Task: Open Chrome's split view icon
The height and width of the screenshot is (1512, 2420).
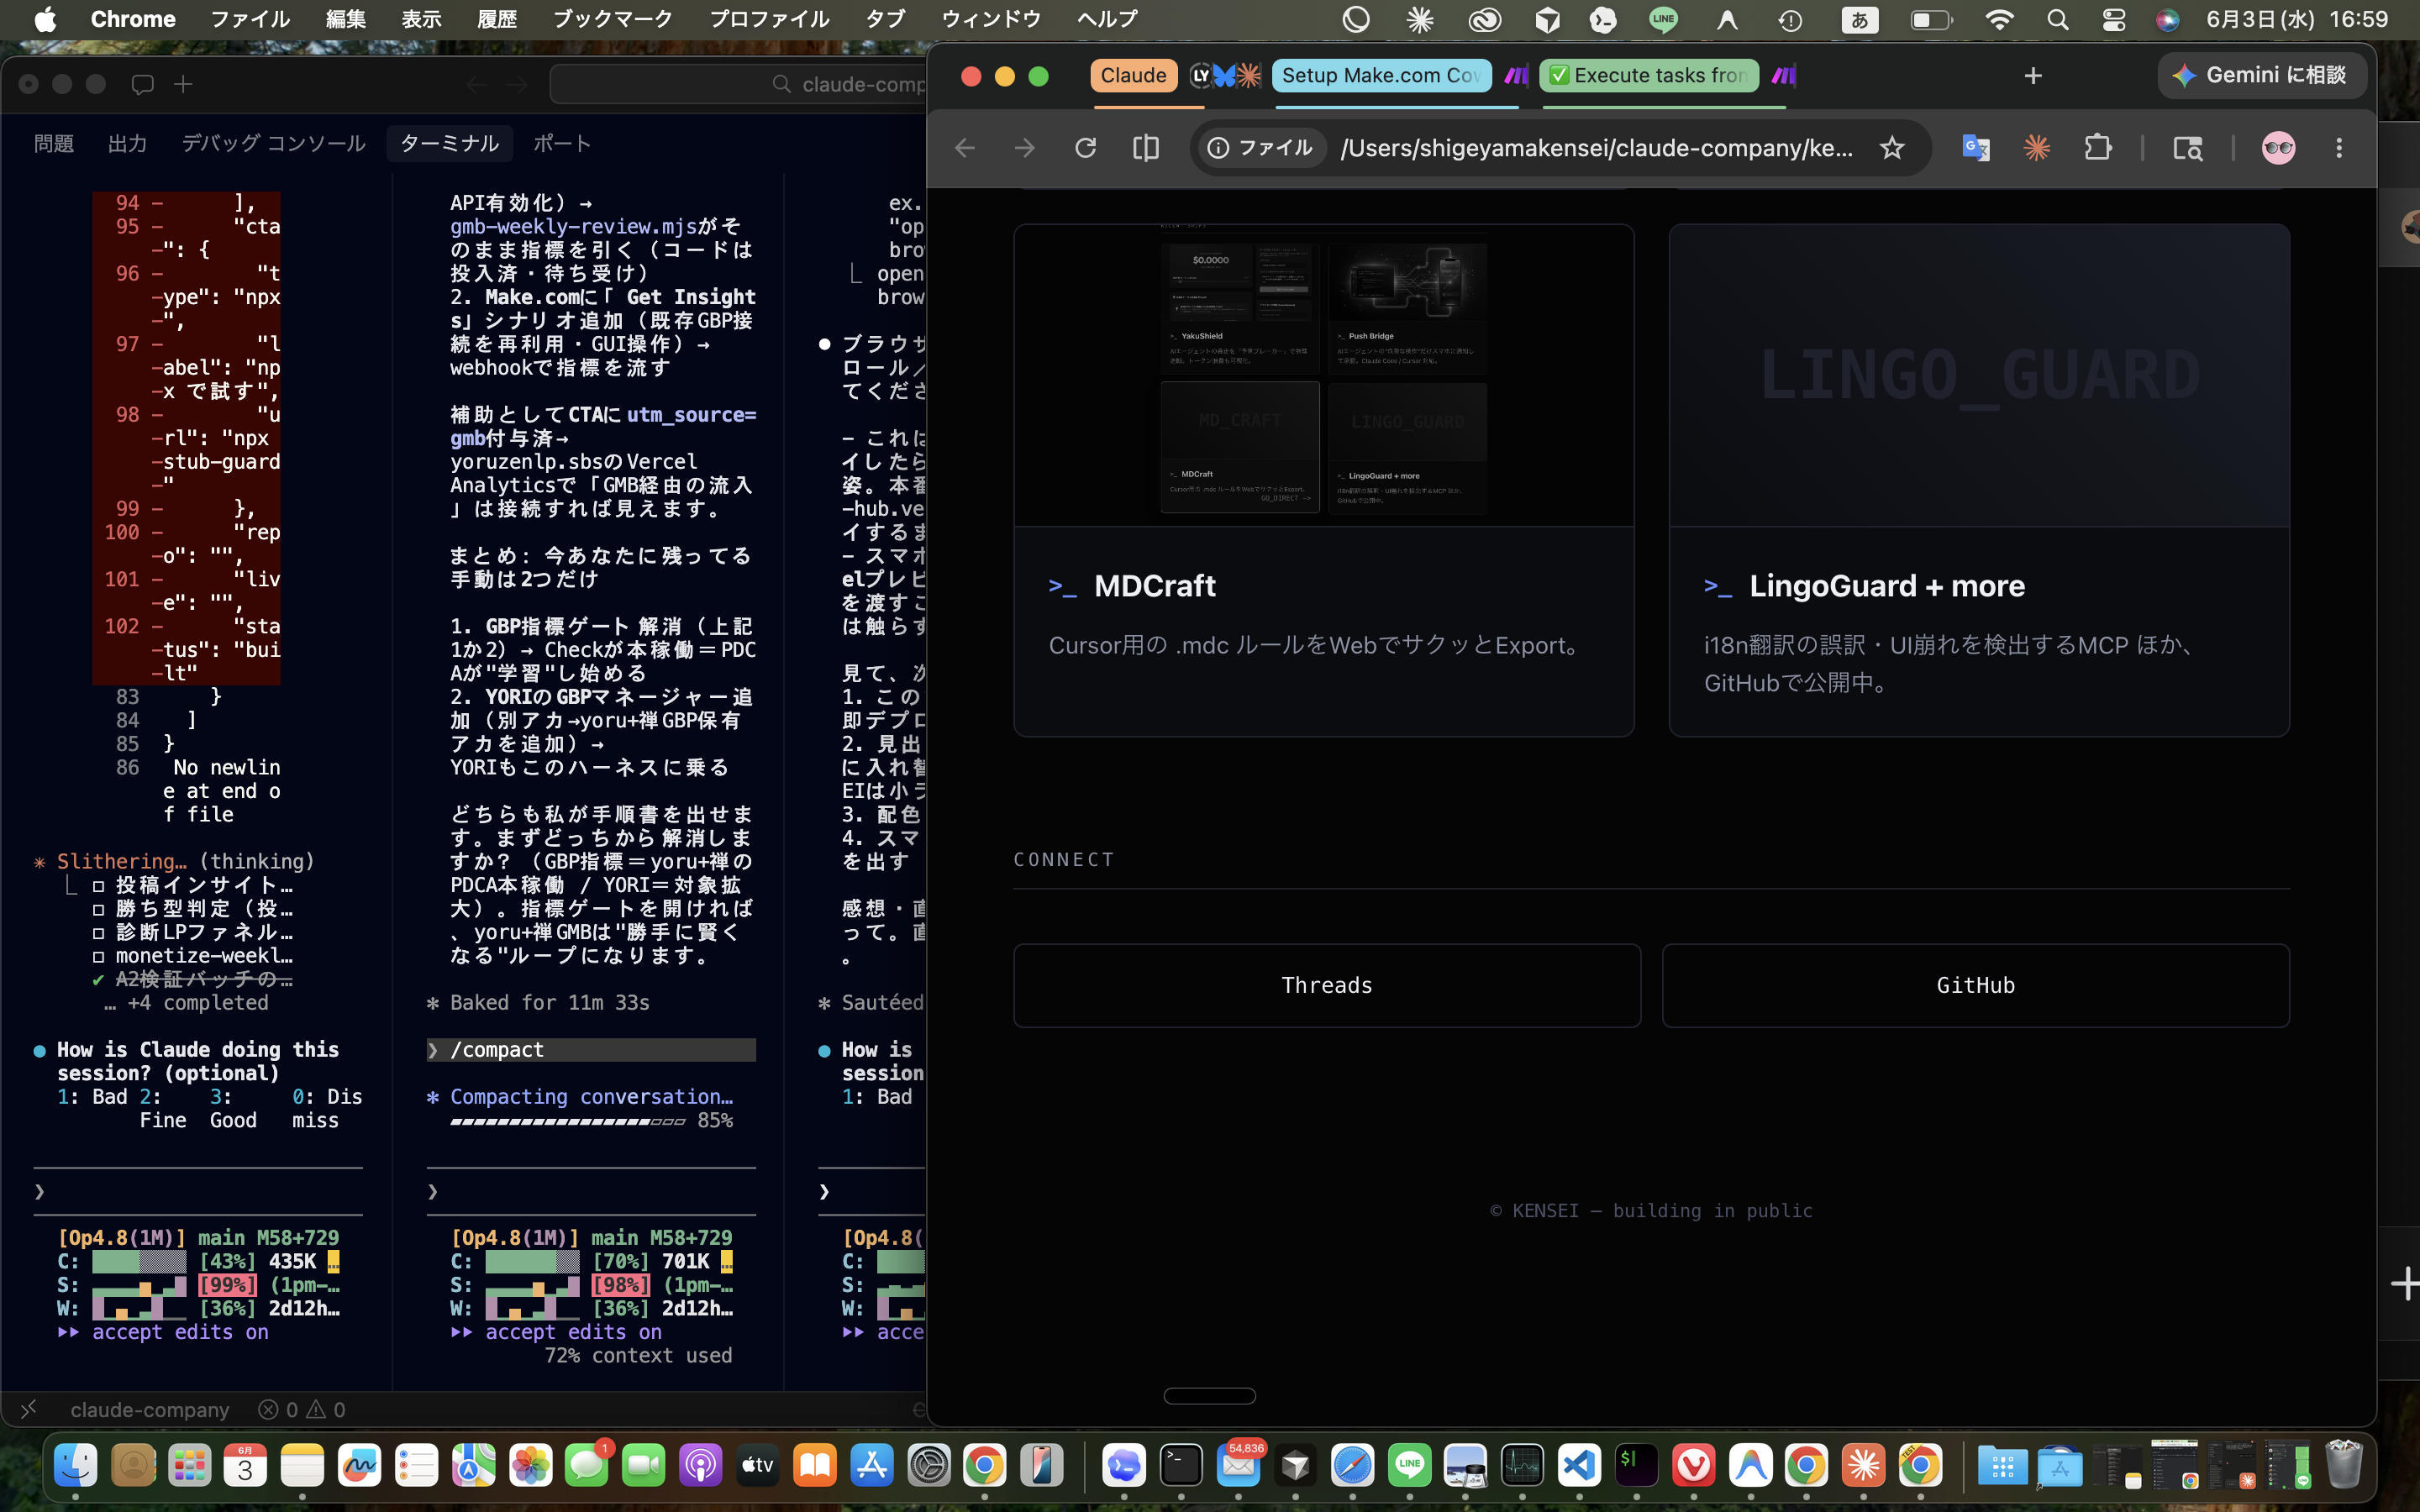Action: (1146, 148)
